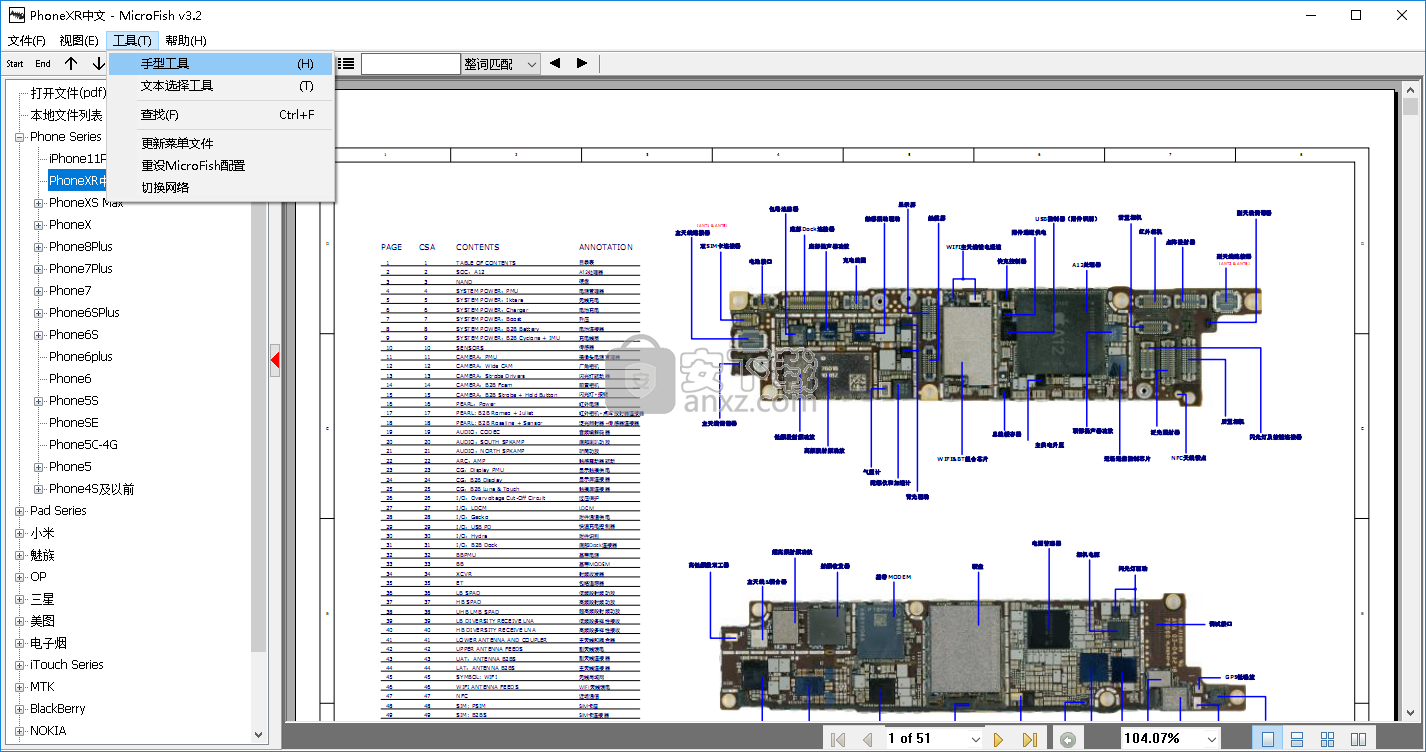Image resolution: width=1426 pixels, height=752 pixels.
Task: Expand the Phone6SPlus tree node
Action: [39, 313]
